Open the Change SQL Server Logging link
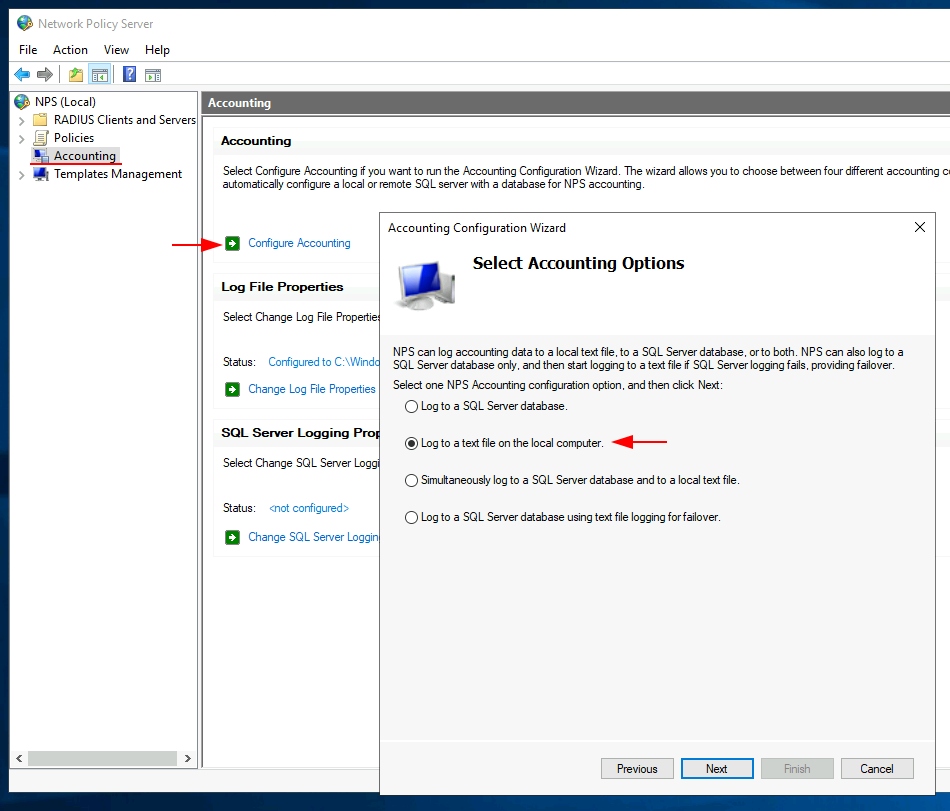The image size is (950, 811). tap(314, 537)
